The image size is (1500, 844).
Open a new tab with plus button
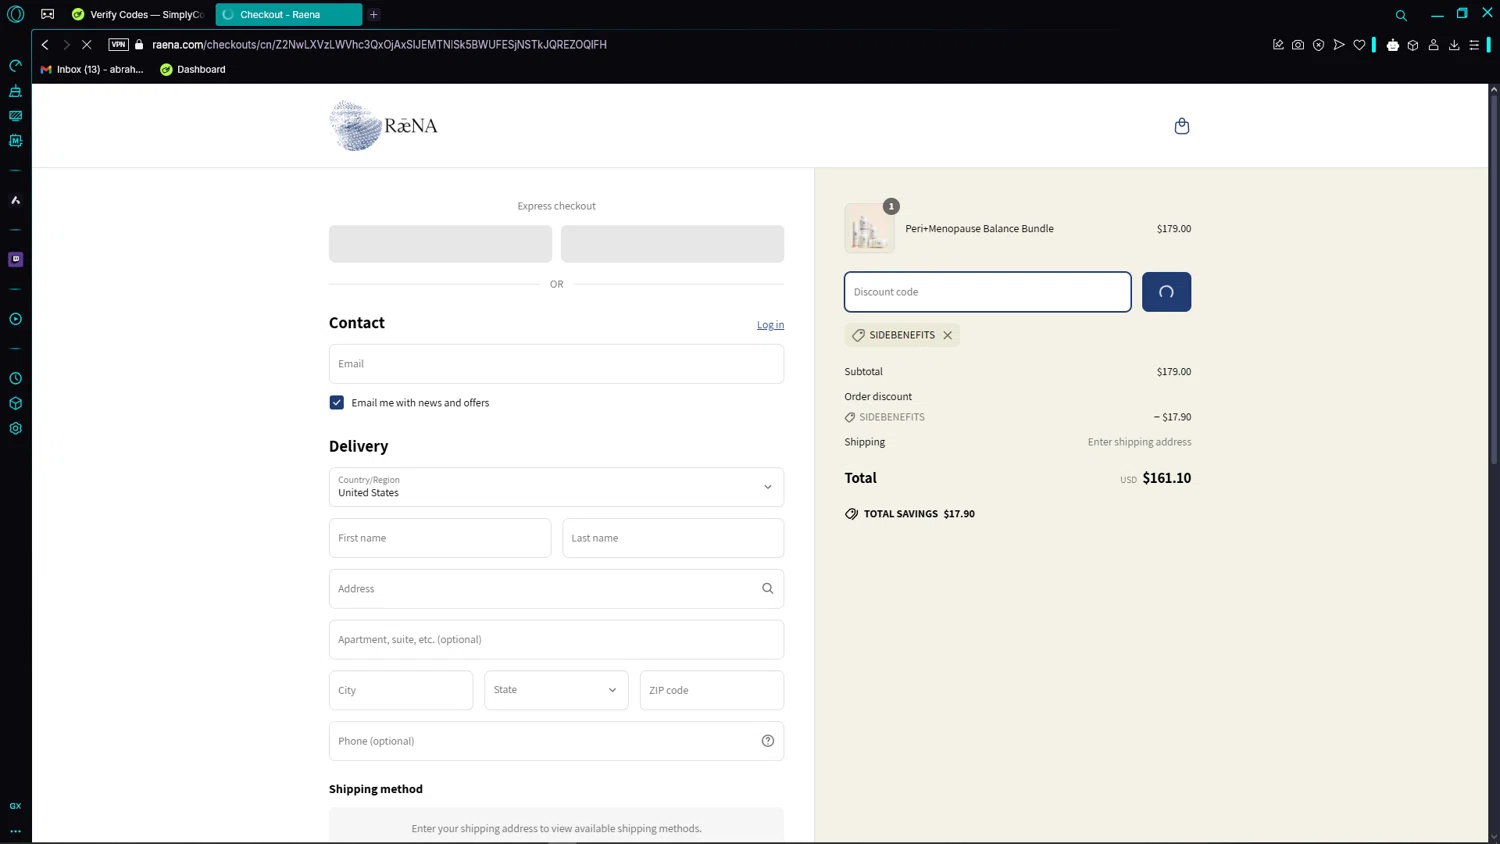[x=374, y=15]
